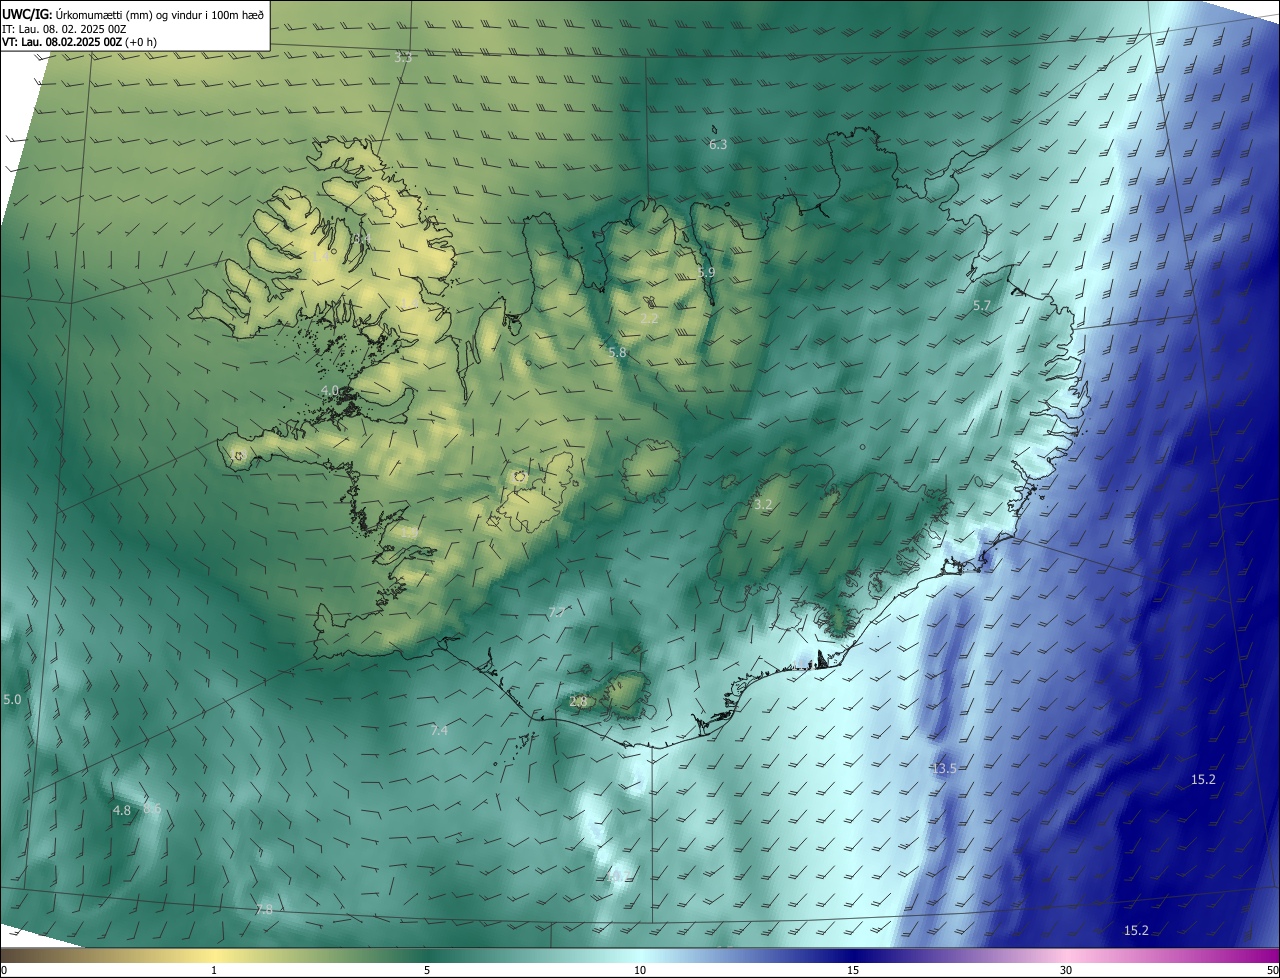Select the 5.8 value on the map

[617, 352]
